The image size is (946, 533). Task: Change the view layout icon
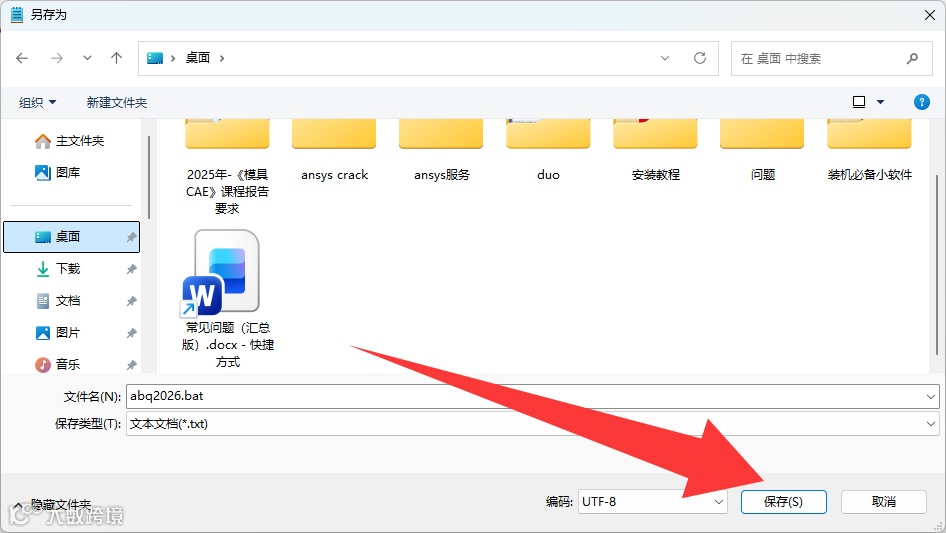859,102
